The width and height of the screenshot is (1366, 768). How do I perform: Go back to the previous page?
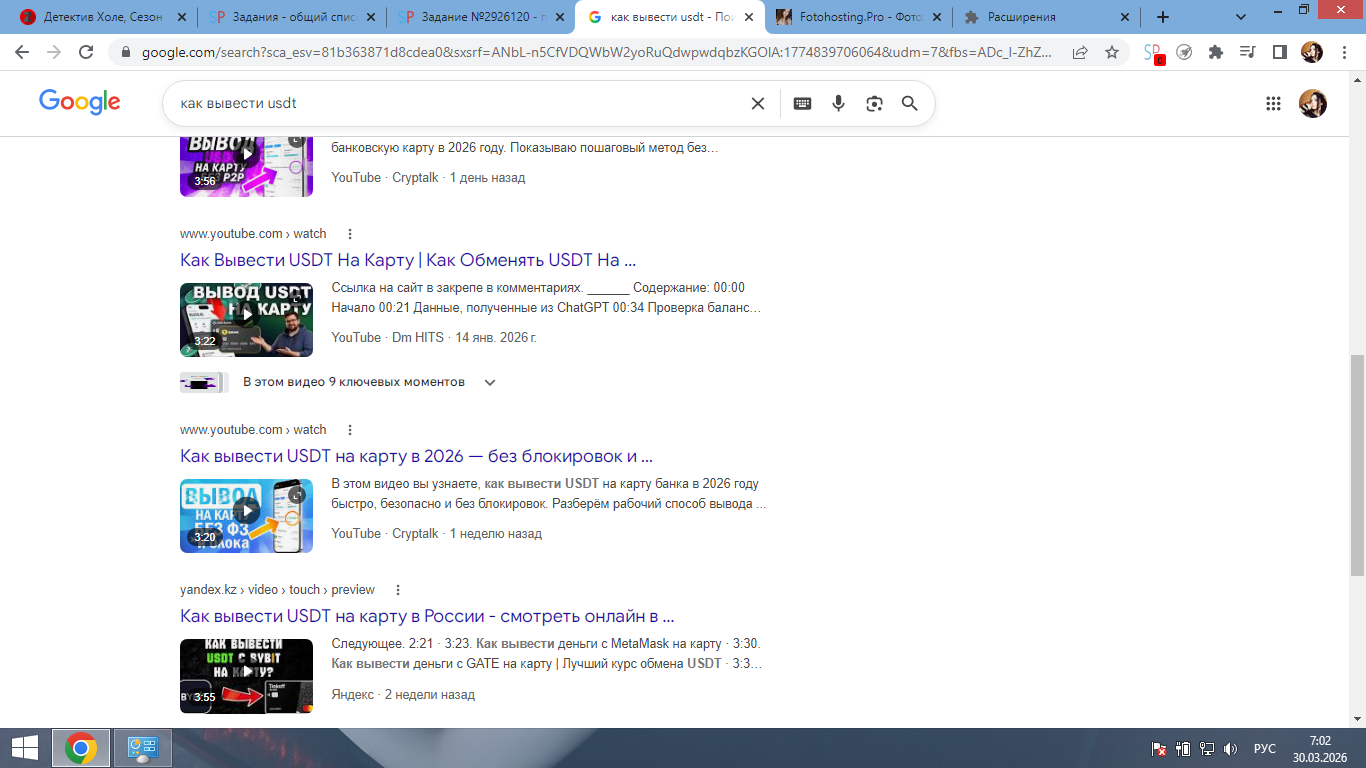click(22, 53)
